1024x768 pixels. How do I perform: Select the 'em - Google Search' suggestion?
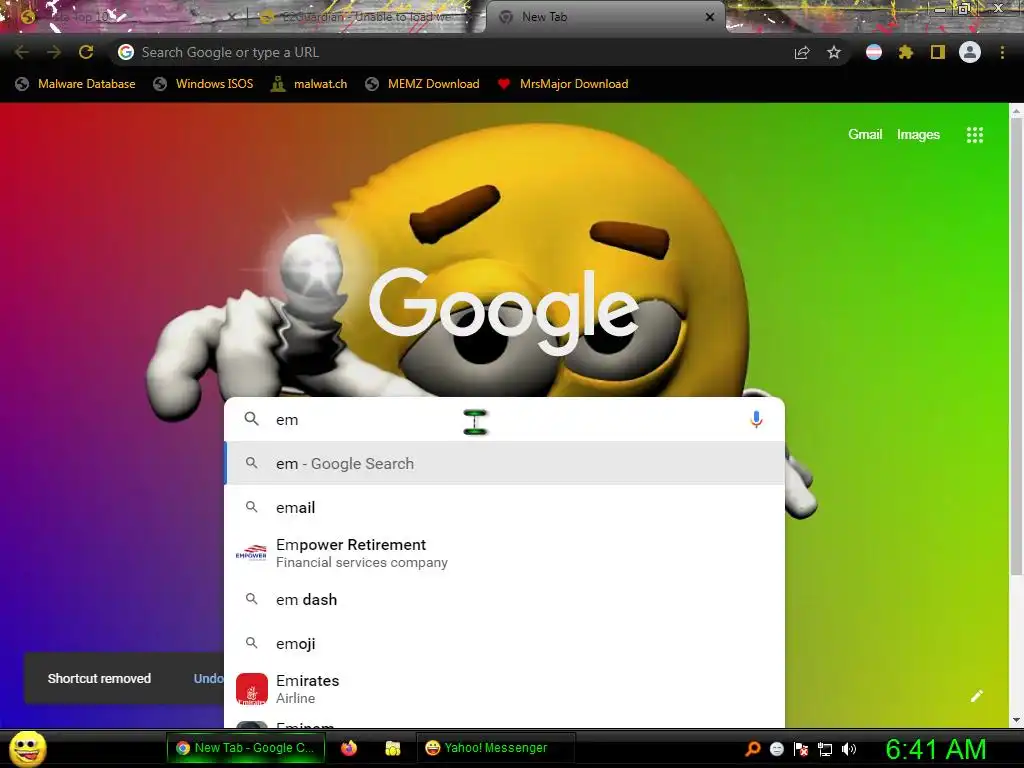pos(504,464)
